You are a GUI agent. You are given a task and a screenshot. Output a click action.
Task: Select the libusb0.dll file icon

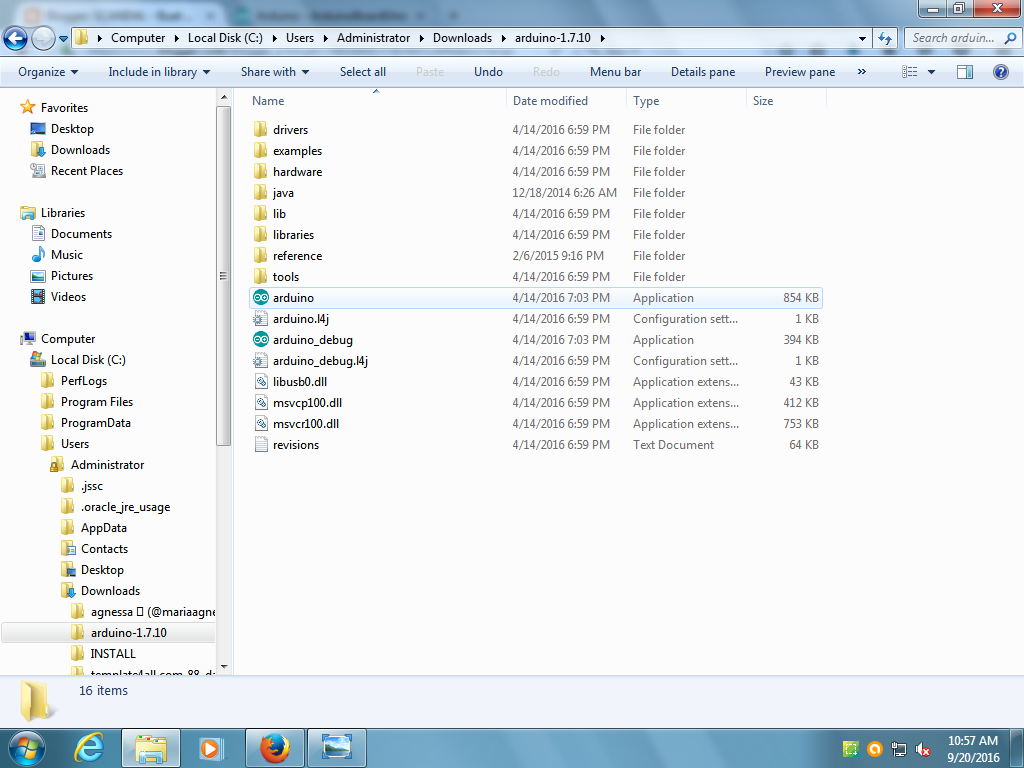pyautogui.click(x=261, y=381)
